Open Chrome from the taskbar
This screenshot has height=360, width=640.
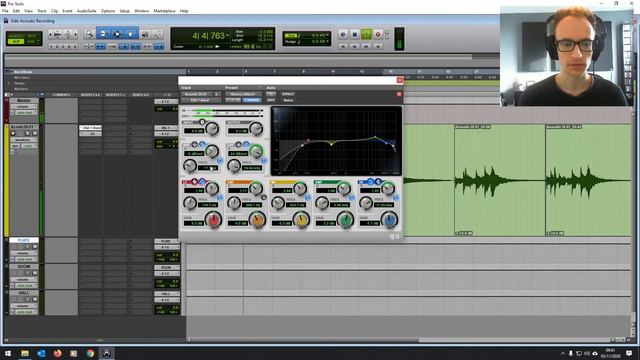click(x=90, y=353)
